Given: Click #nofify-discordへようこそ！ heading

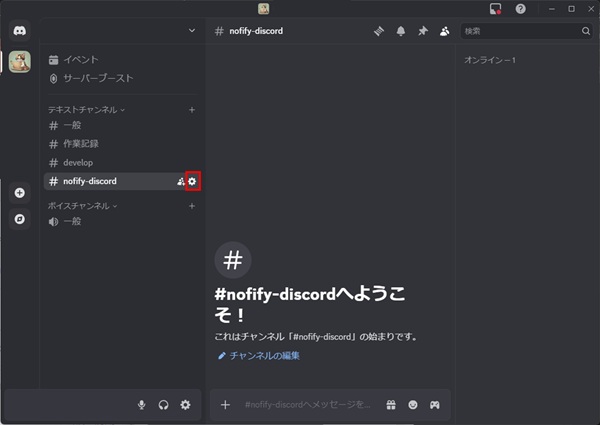Looking at the screenshot, I should click(310, 305).
